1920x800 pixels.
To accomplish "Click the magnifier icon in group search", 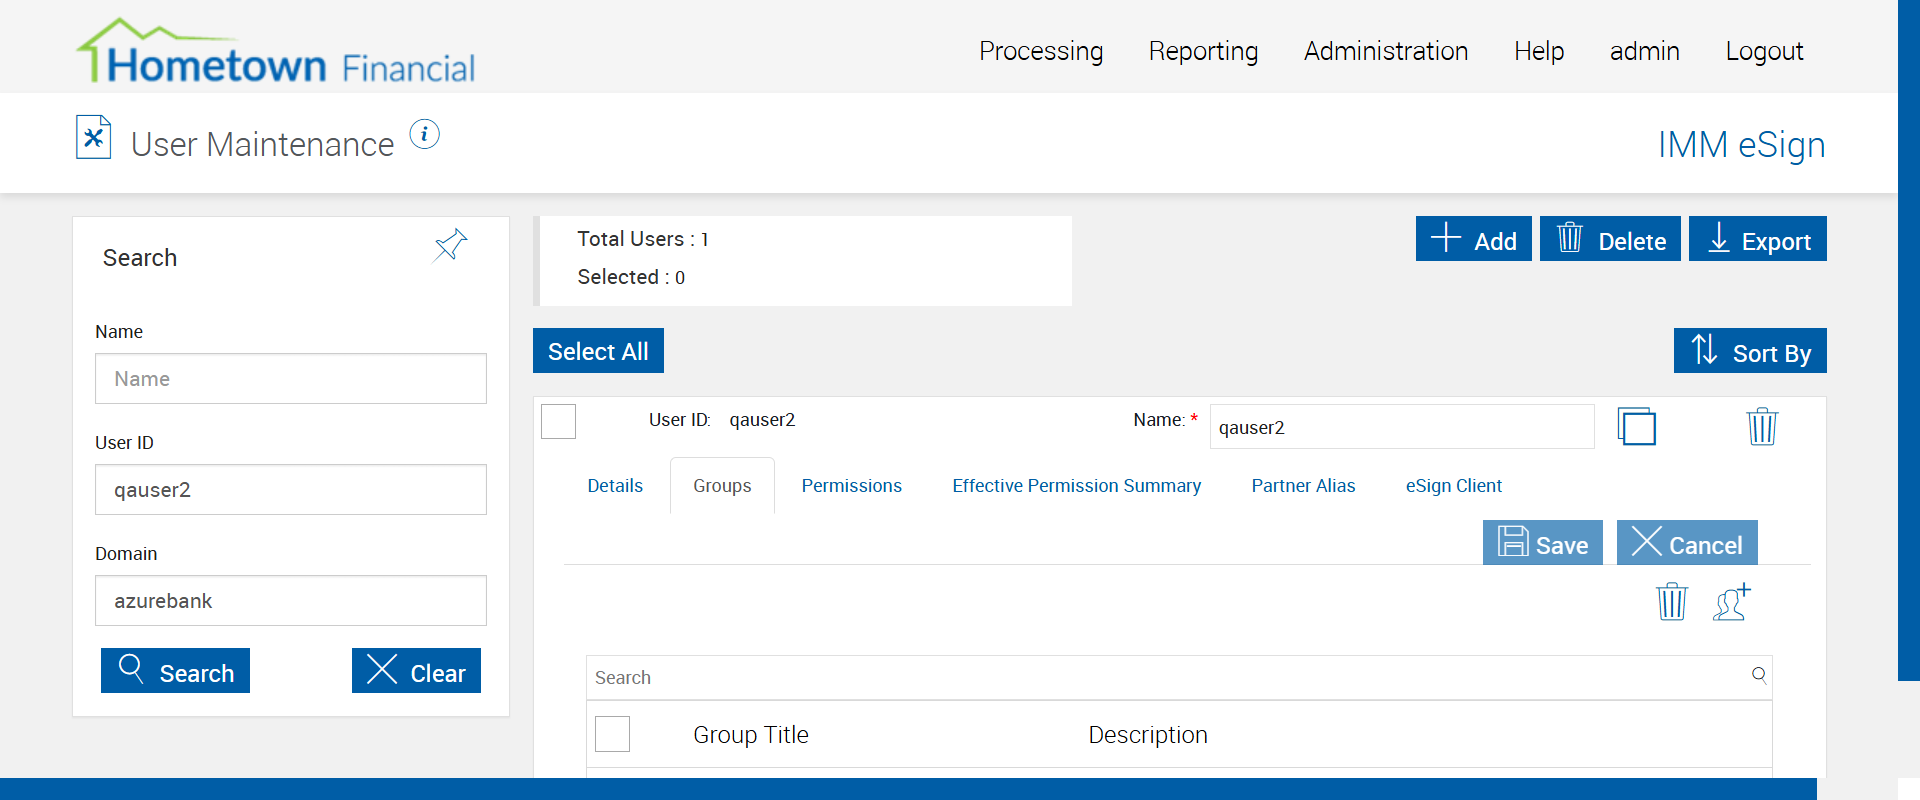I will tap(1759, 675).
